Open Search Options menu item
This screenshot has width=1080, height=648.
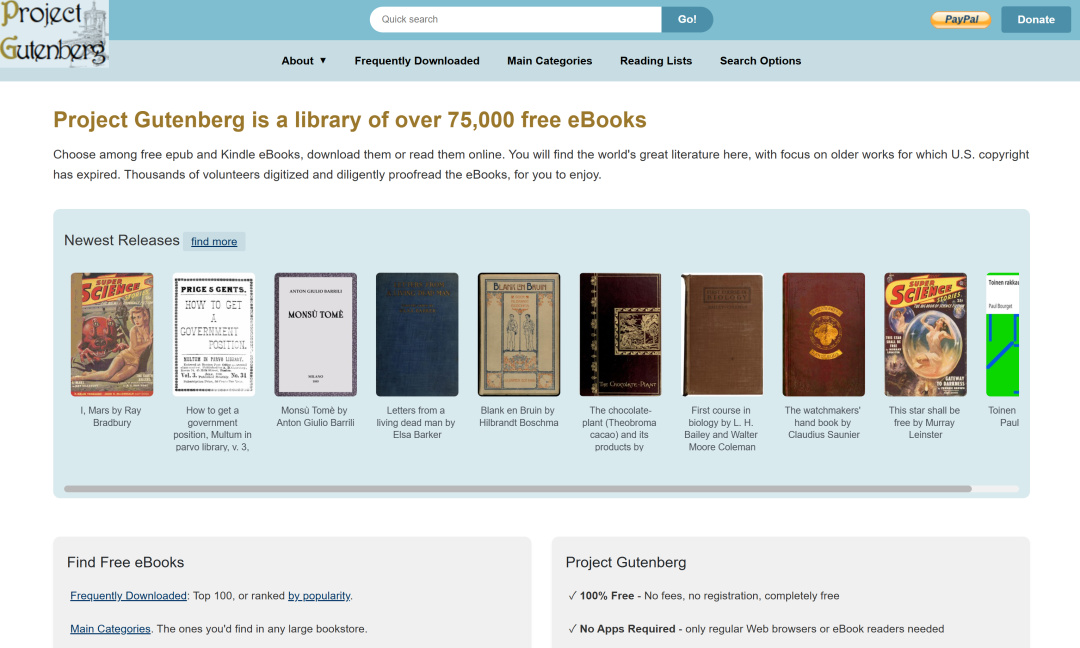click(x=760, y=61)
